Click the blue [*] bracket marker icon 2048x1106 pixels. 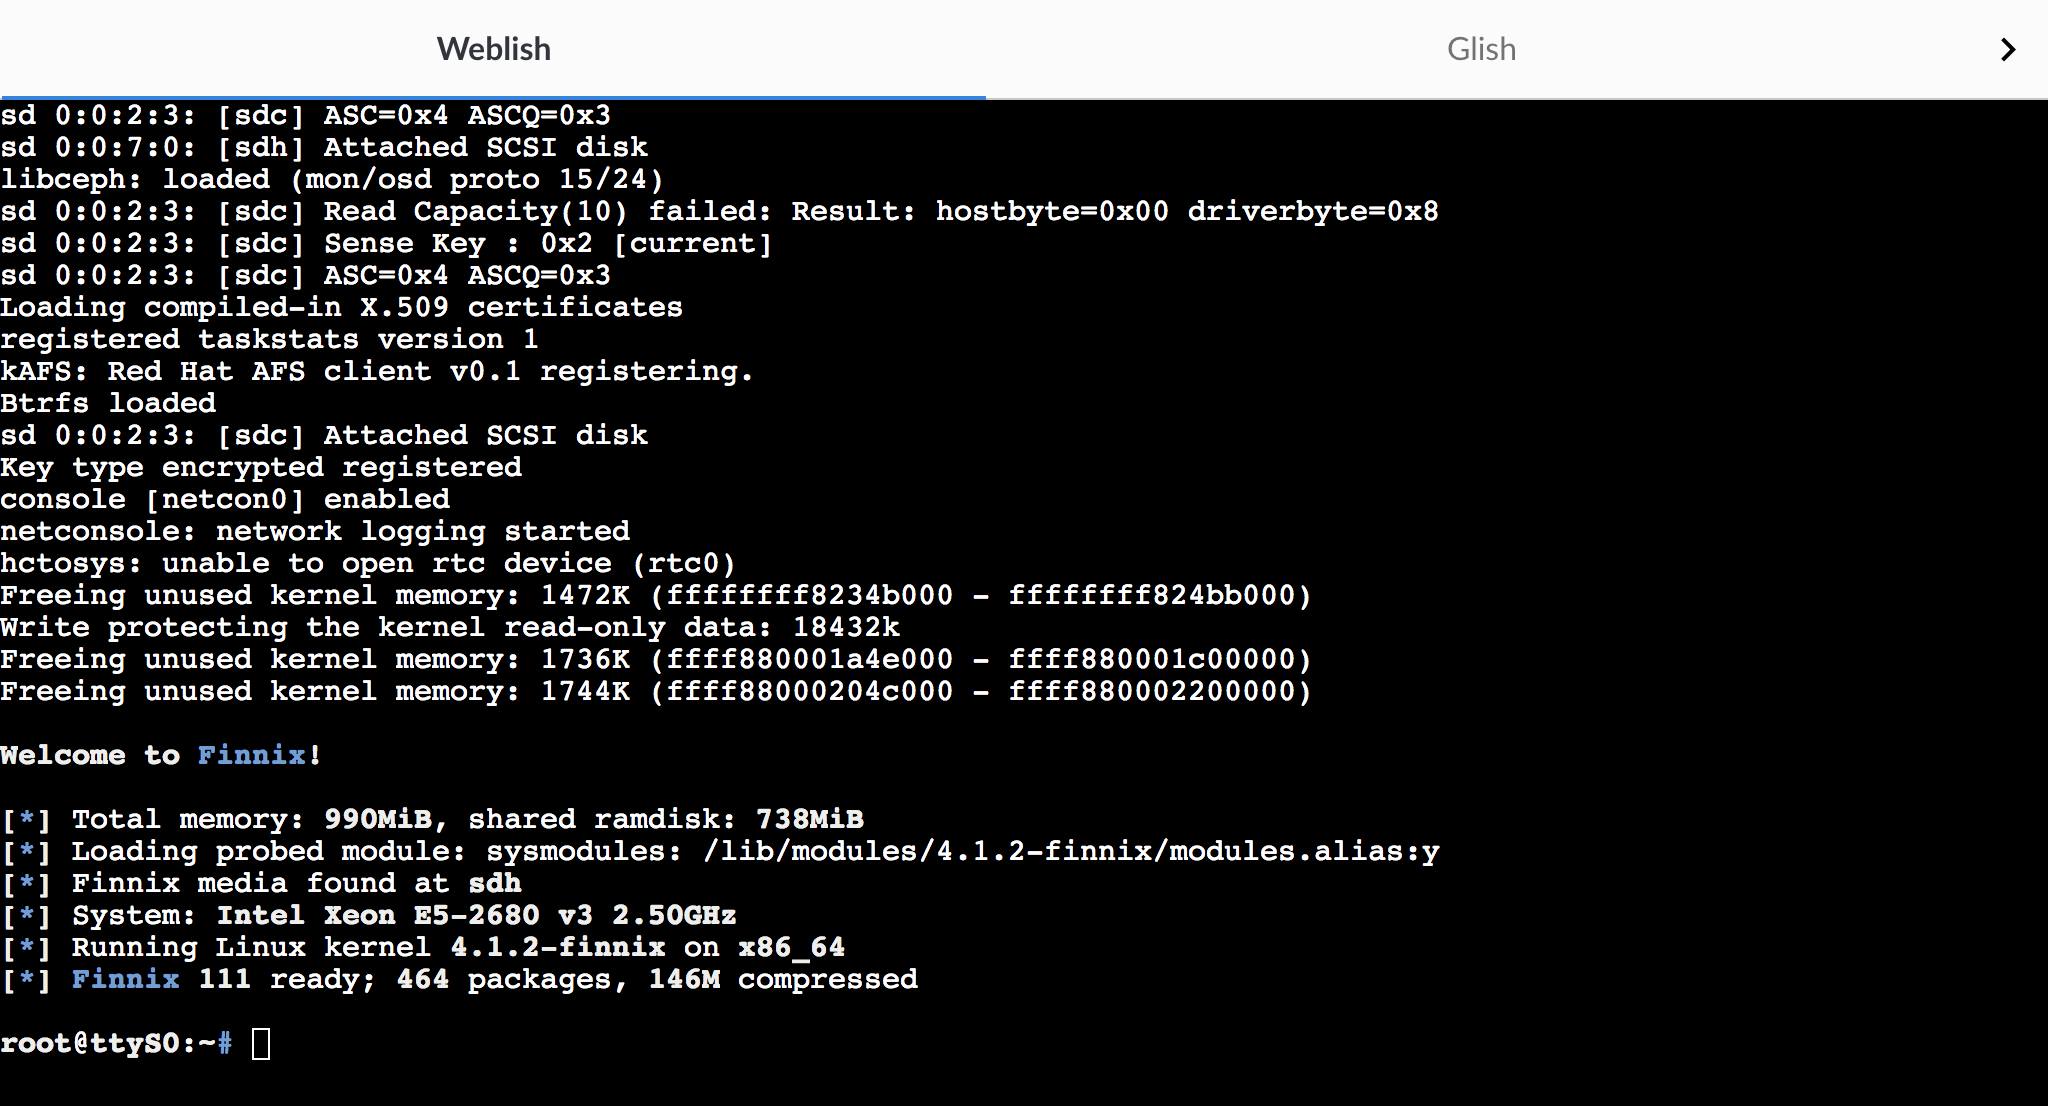27,819
